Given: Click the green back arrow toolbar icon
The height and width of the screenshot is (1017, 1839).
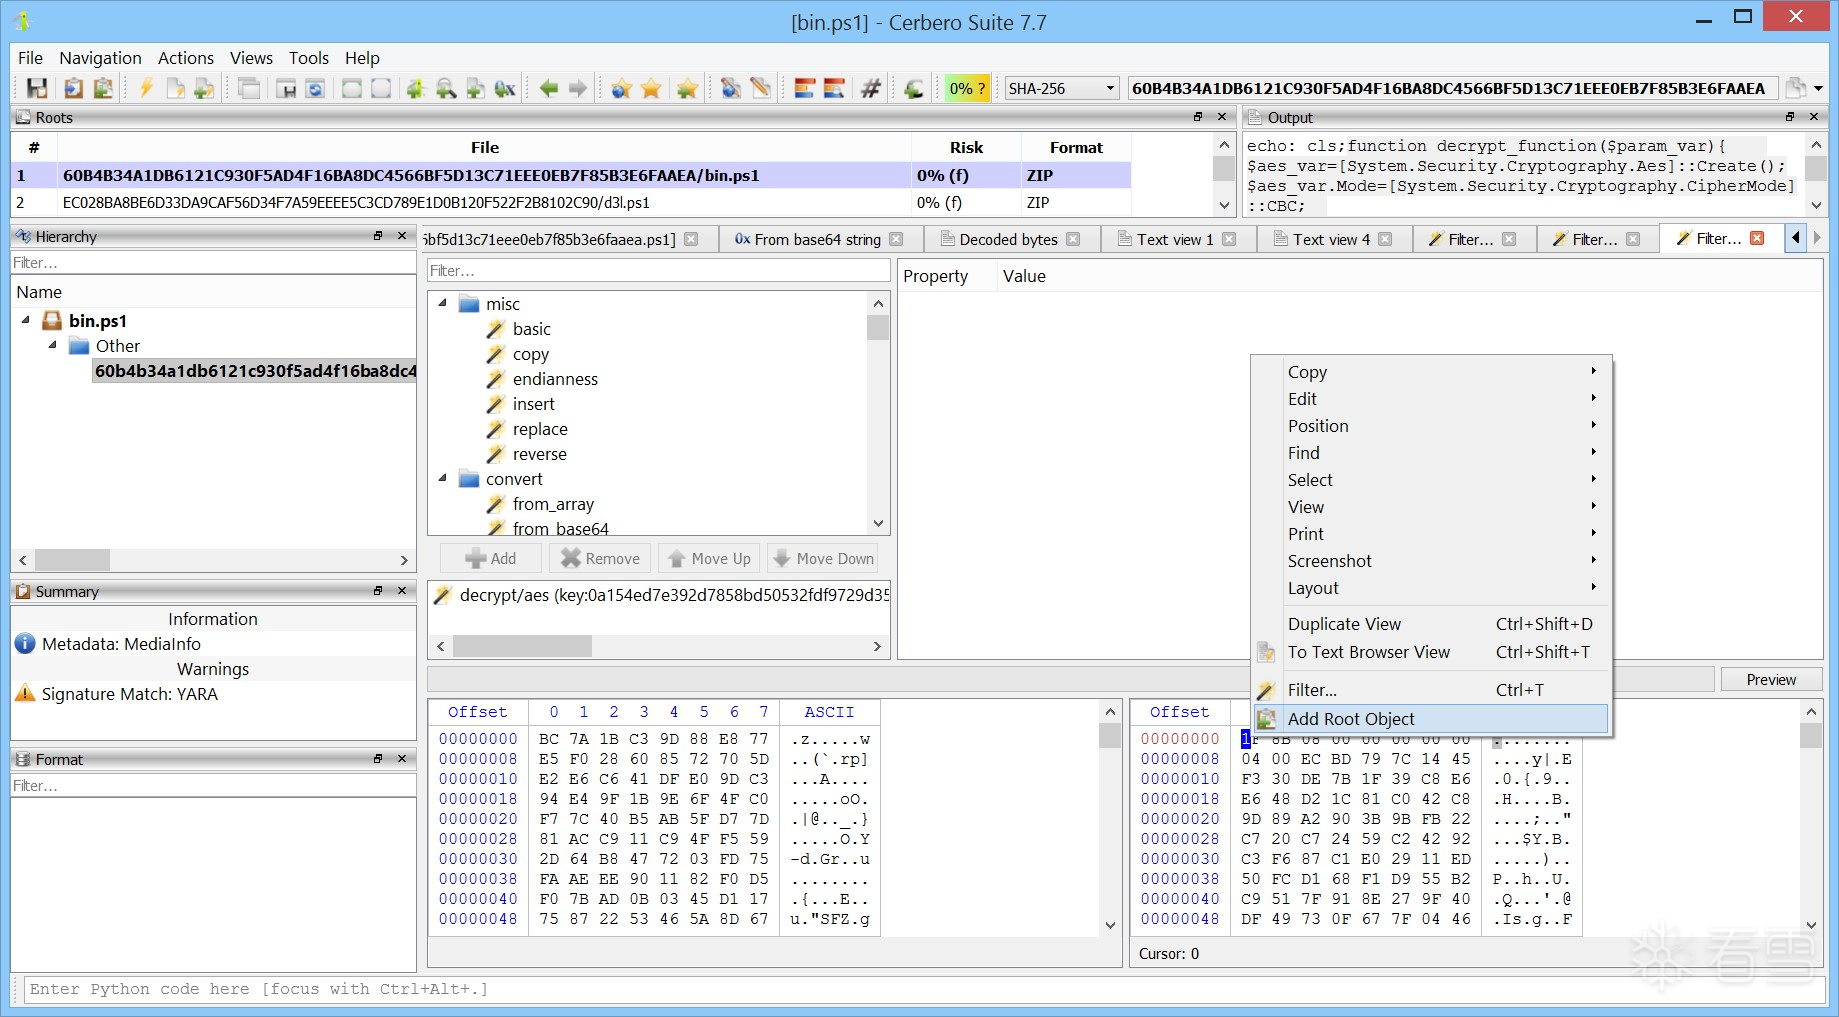Looking at the screenshot, I should click(x=549, y=88).
